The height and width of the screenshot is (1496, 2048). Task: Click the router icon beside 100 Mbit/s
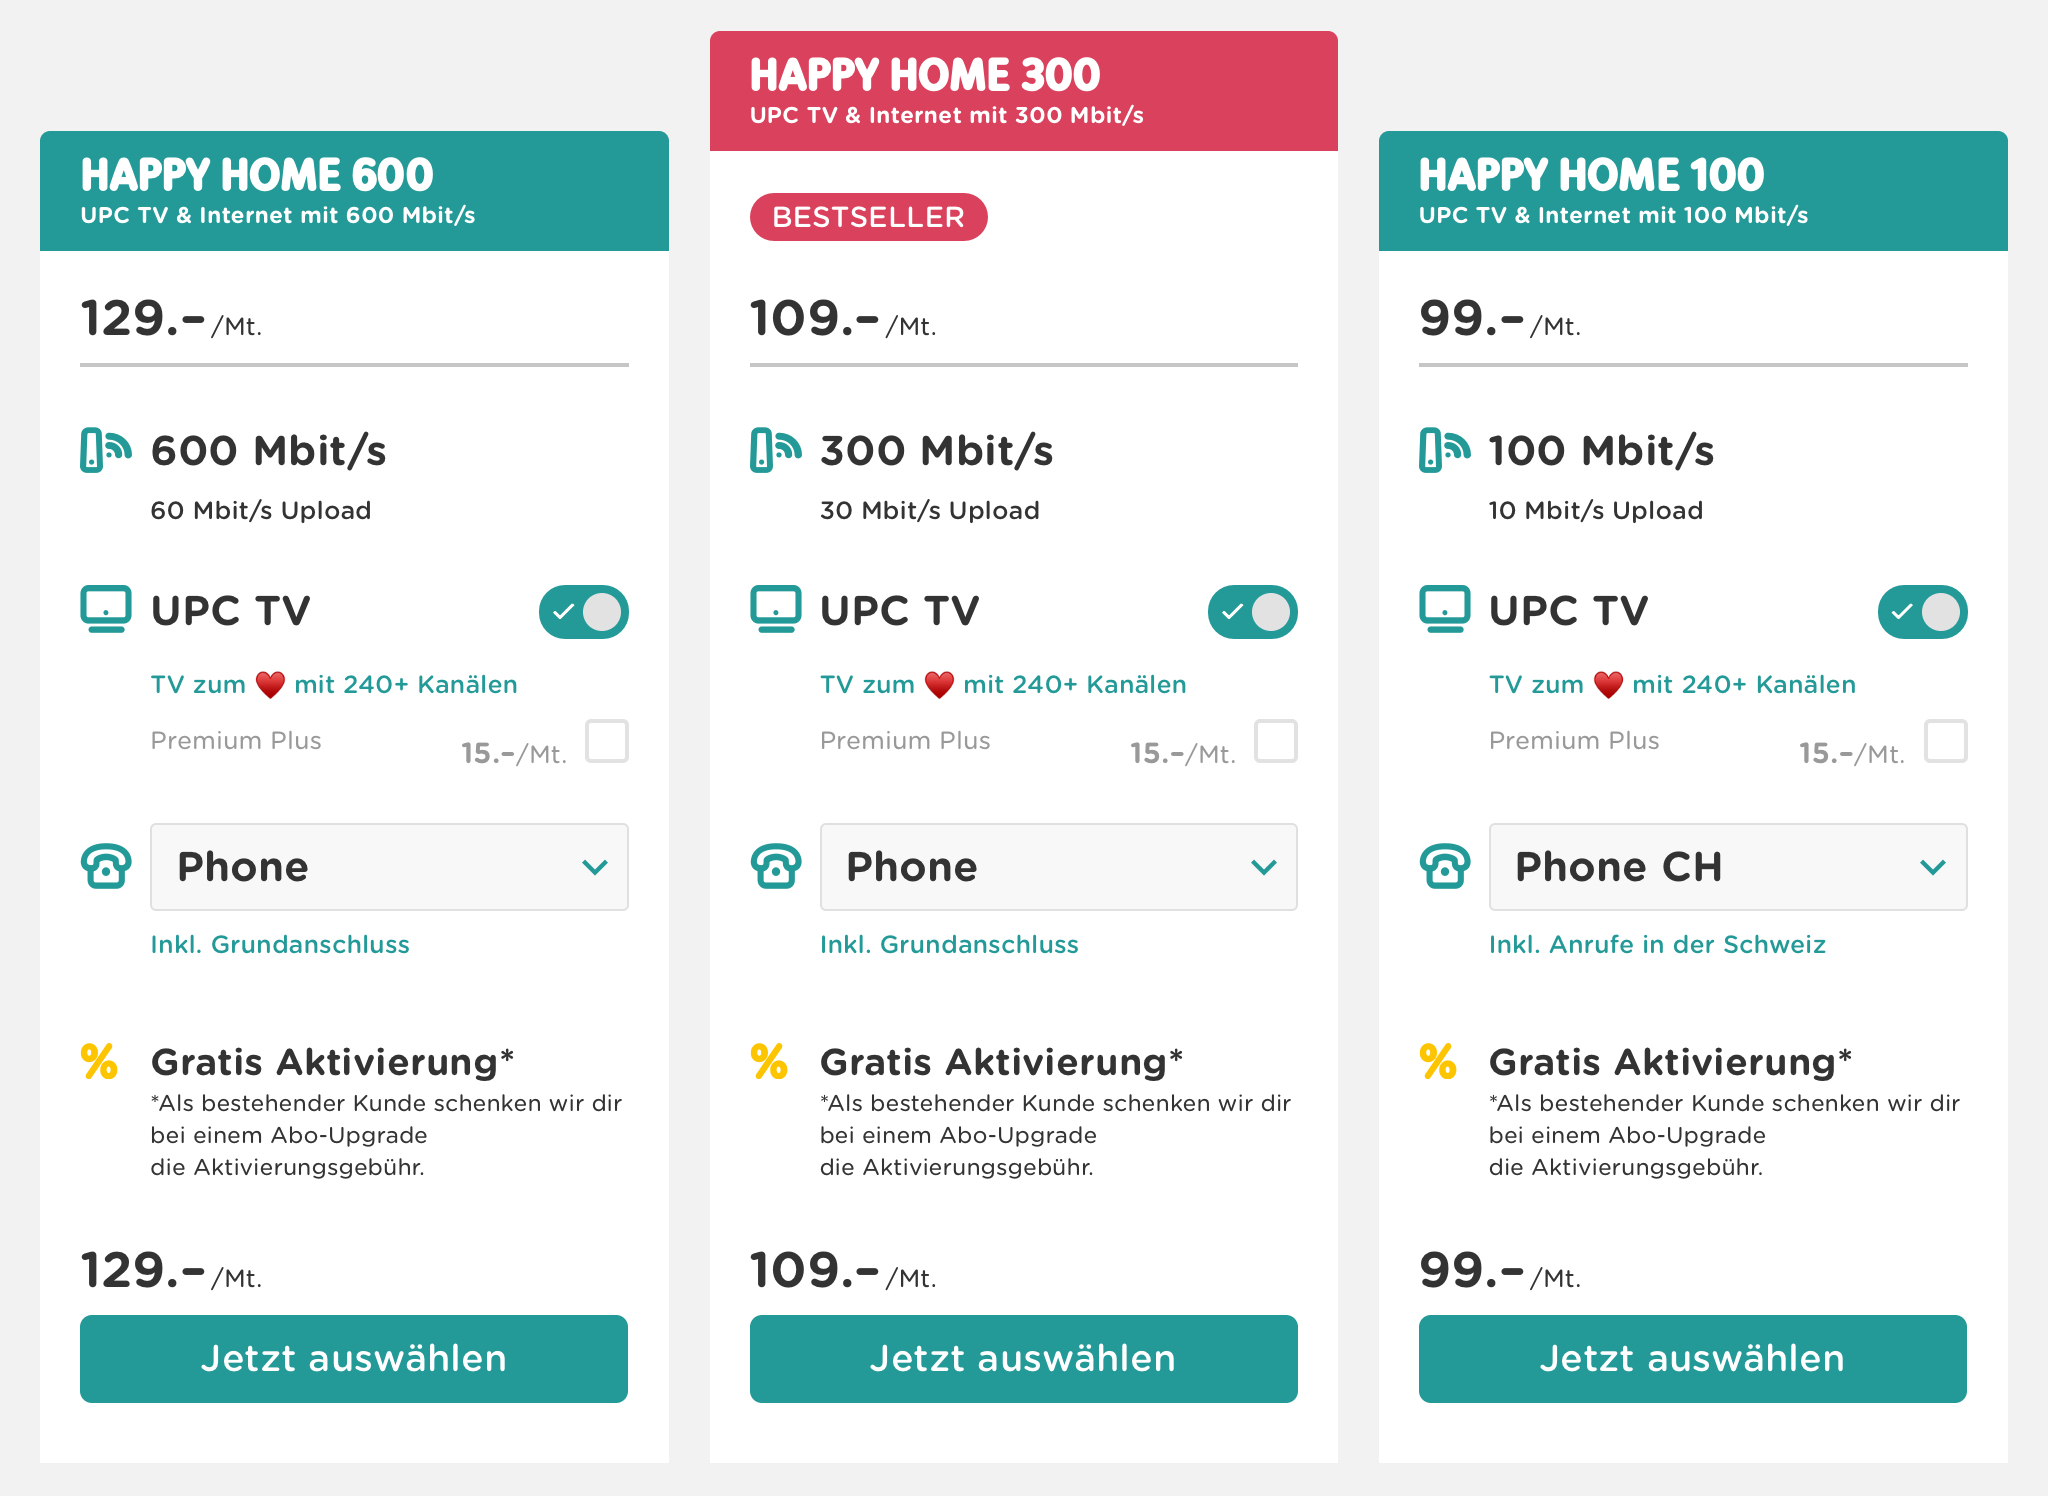coord(1443,450)
